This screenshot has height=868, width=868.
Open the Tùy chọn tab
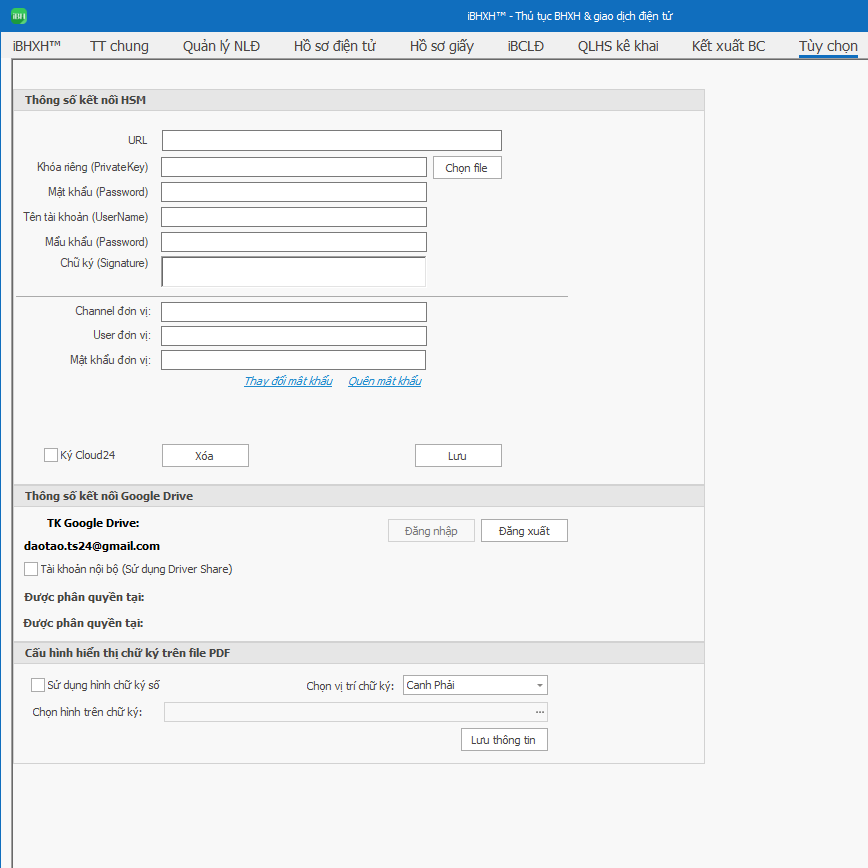pos(827,46)
